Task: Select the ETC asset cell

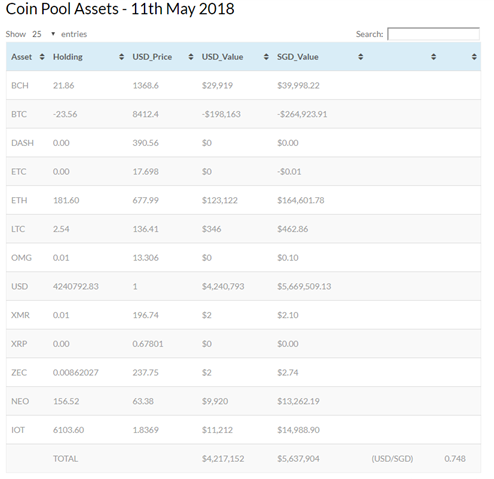Action: (x=19, y=172)
